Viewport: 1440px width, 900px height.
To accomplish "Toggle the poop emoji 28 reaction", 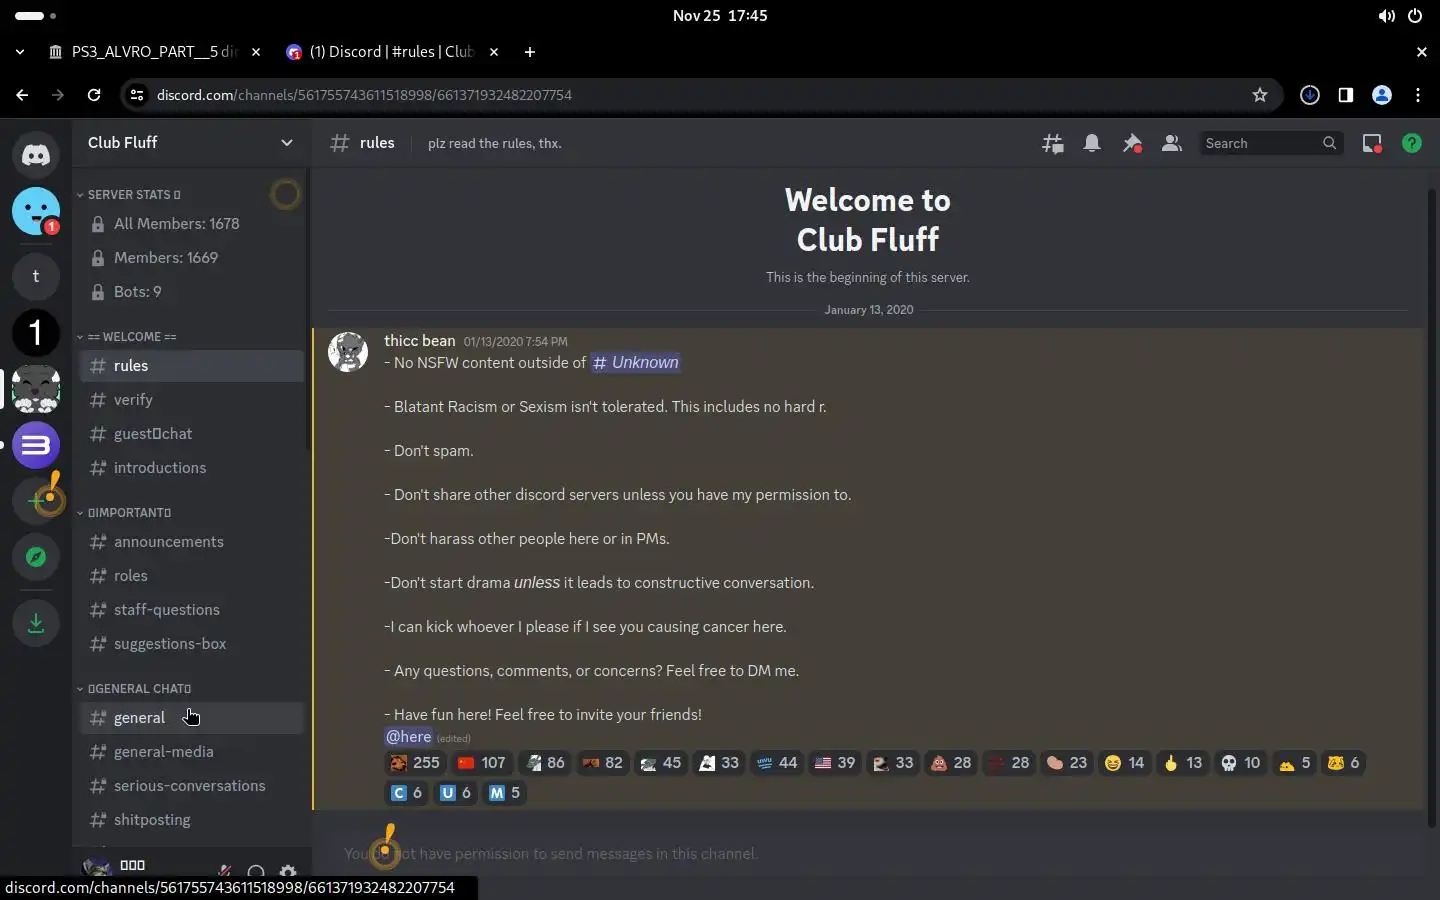I will 951,763.
